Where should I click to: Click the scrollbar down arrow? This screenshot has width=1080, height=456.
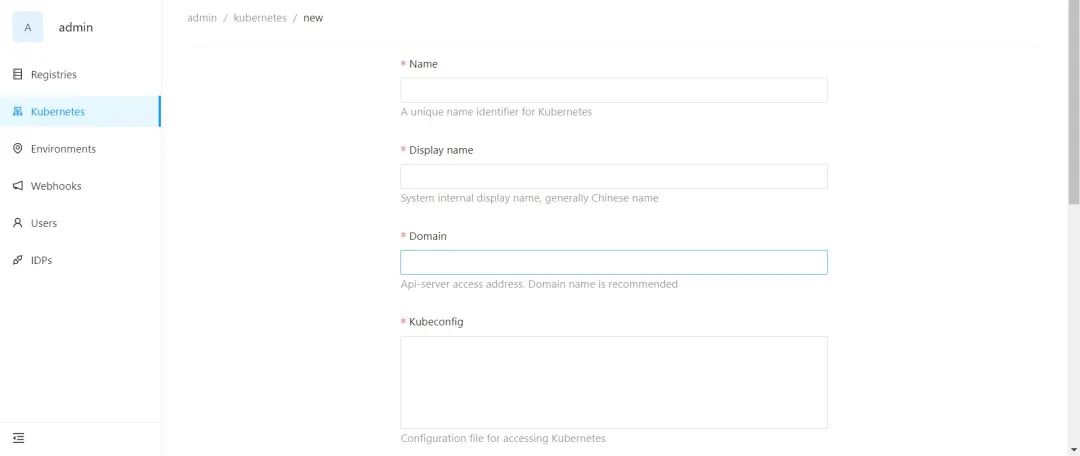[1073, 449]
